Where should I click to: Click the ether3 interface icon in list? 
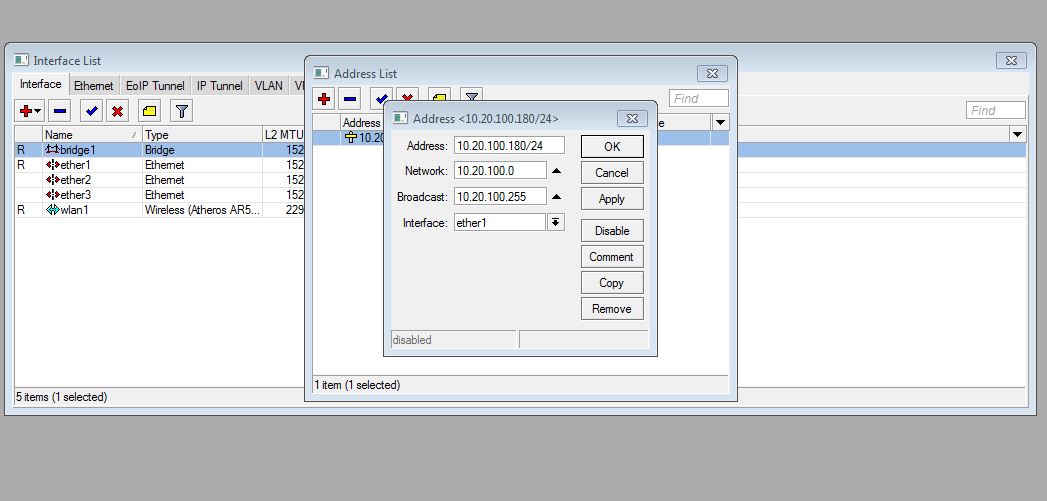[52, 195]
